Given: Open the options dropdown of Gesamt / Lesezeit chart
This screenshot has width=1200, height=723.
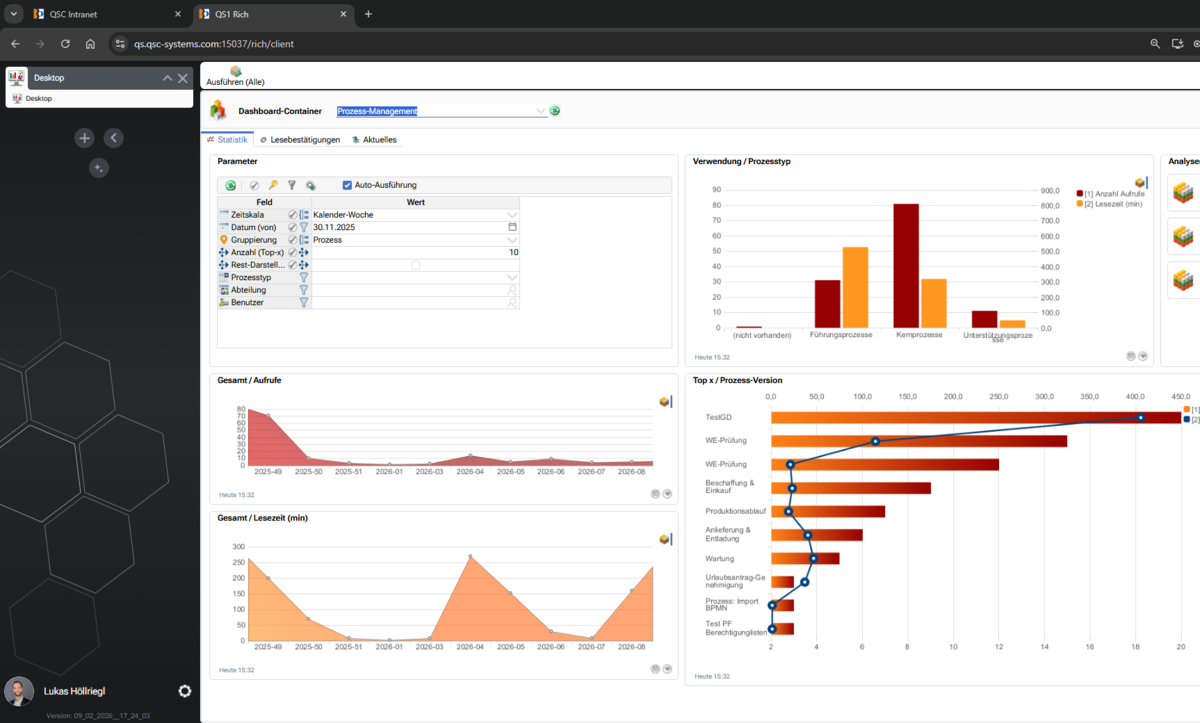Looking at the screenshot, I should pos(667,669).
